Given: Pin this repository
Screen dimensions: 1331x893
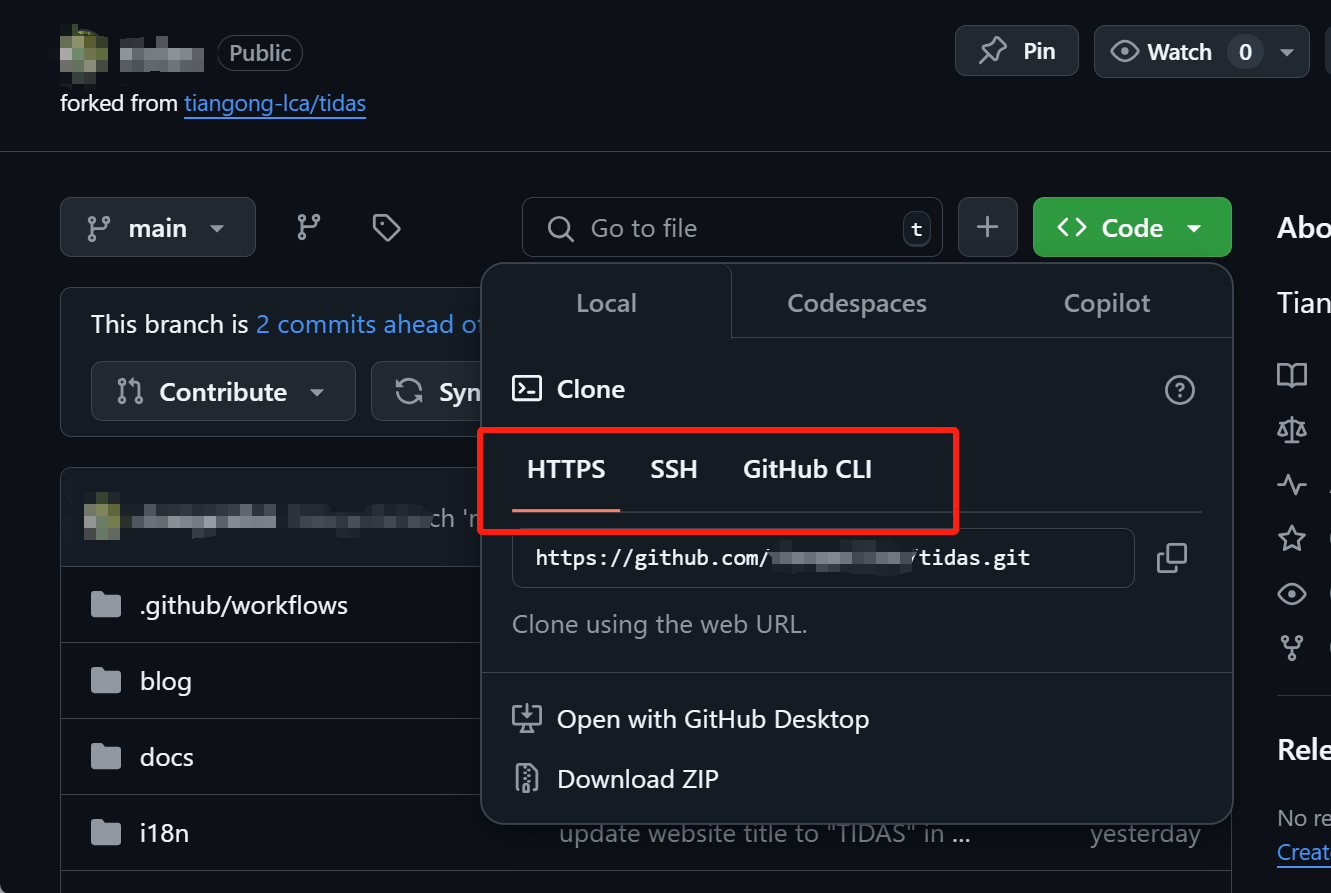Looking at the screenshot, I should click(1017, 51).
